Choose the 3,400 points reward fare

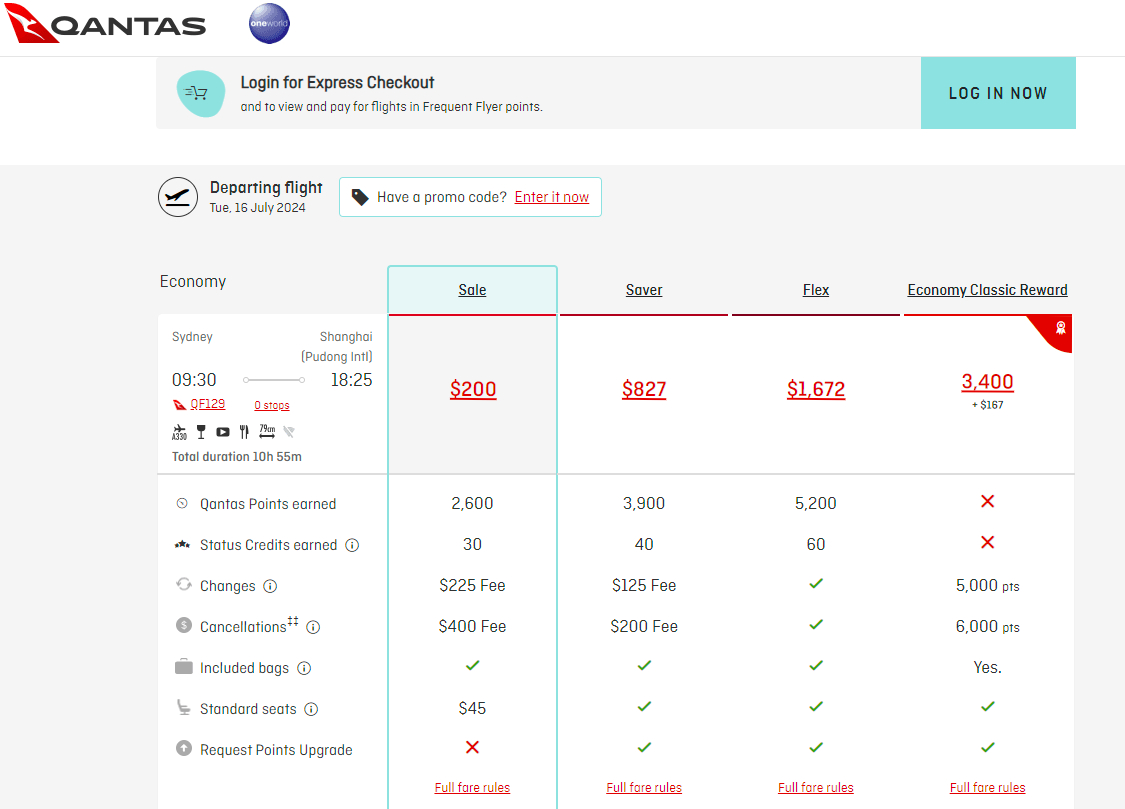point(987,382)
